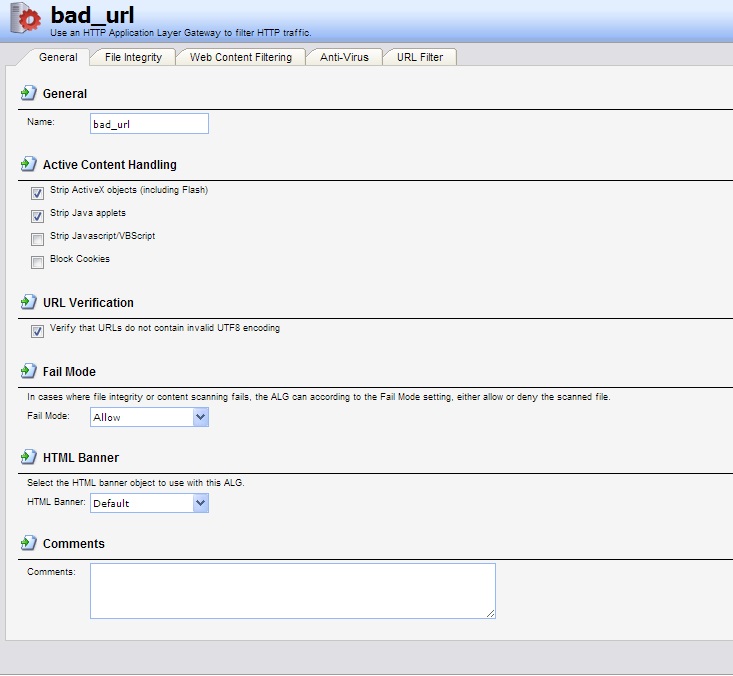Switch to the File Integrity tab
This screenshot has width=733, height=676.
[x=133, y=57]
